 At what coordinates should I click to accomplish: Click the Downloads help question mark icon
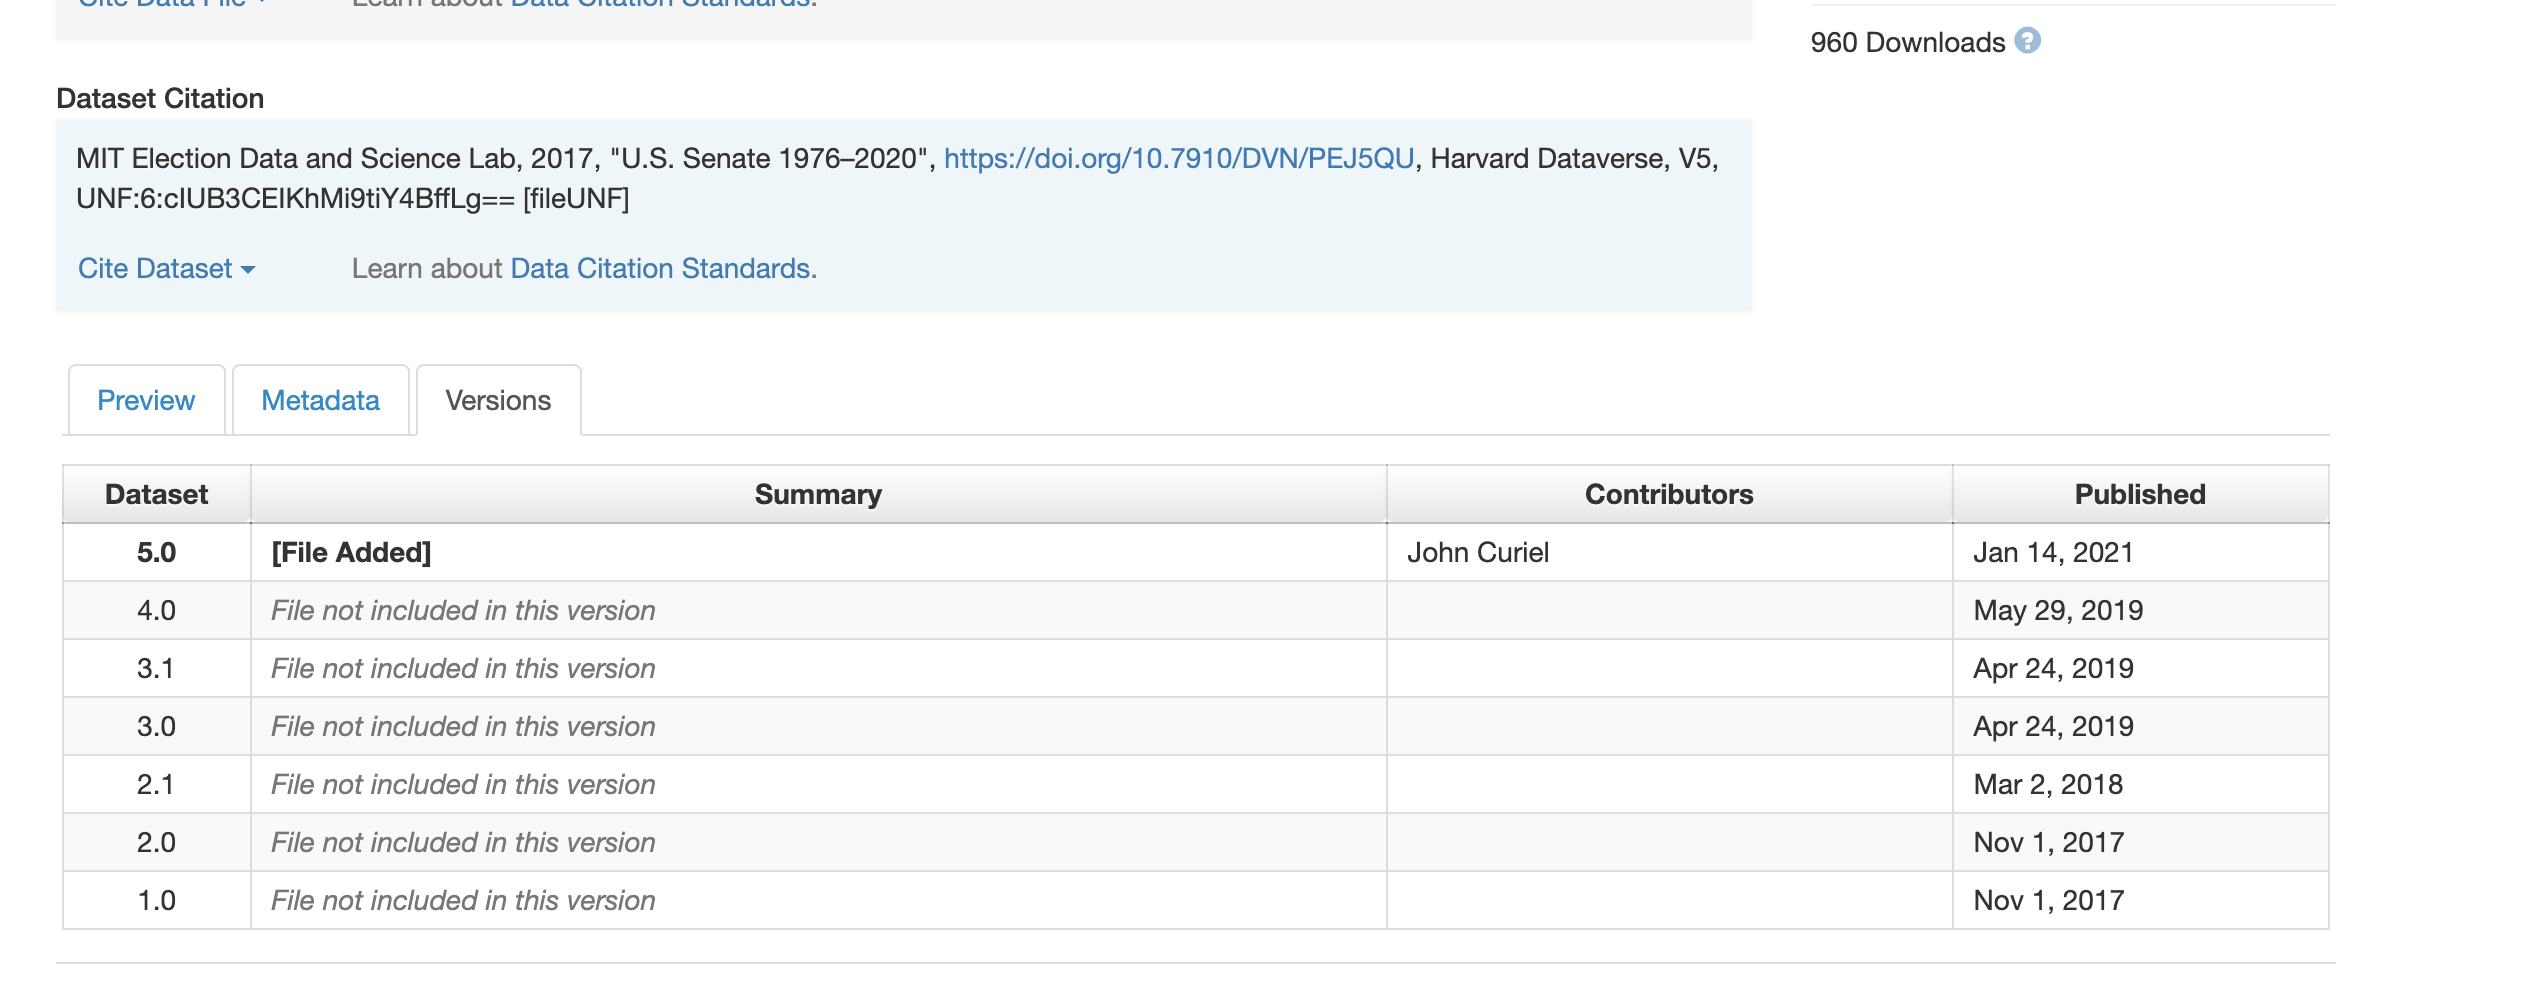[x=2027, y=41]
